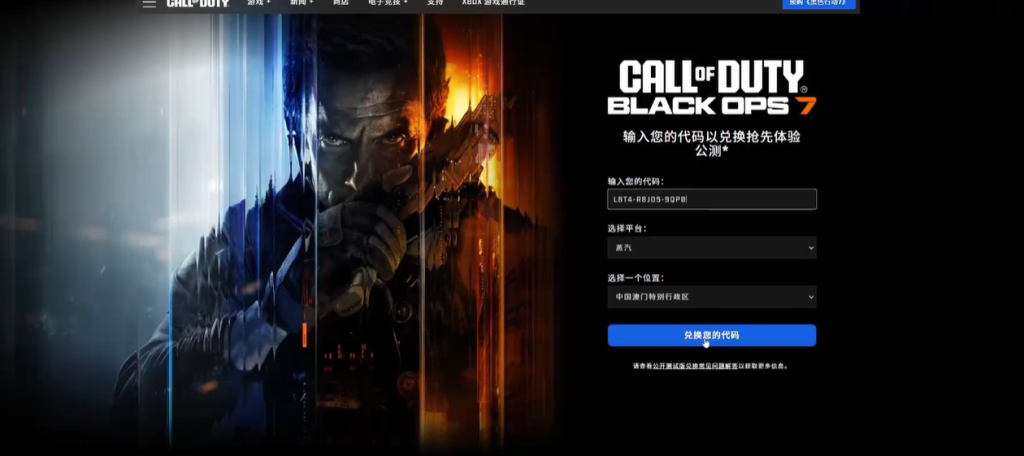
Task: Click the chevron arrow on region dropdown
Action: coord(809,297)
